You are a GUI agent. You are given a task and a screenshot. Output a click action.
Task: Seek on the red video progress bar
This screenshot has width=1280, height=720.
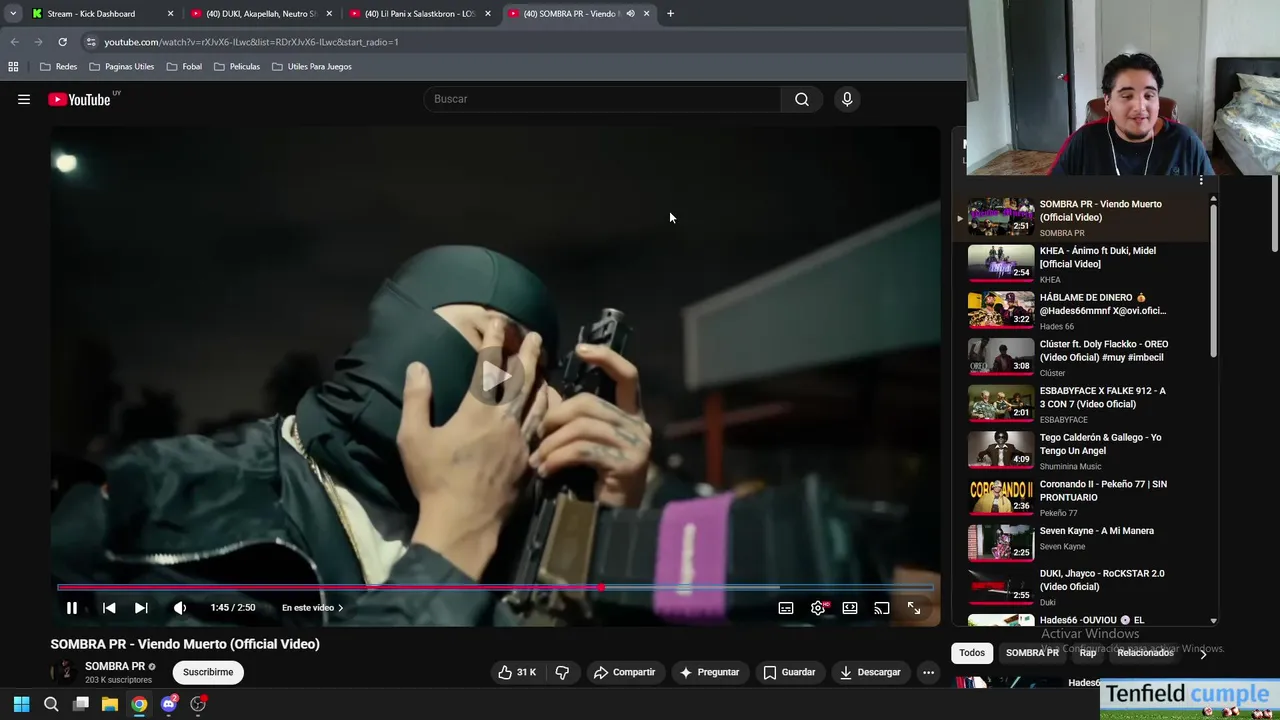pos(495,587)
